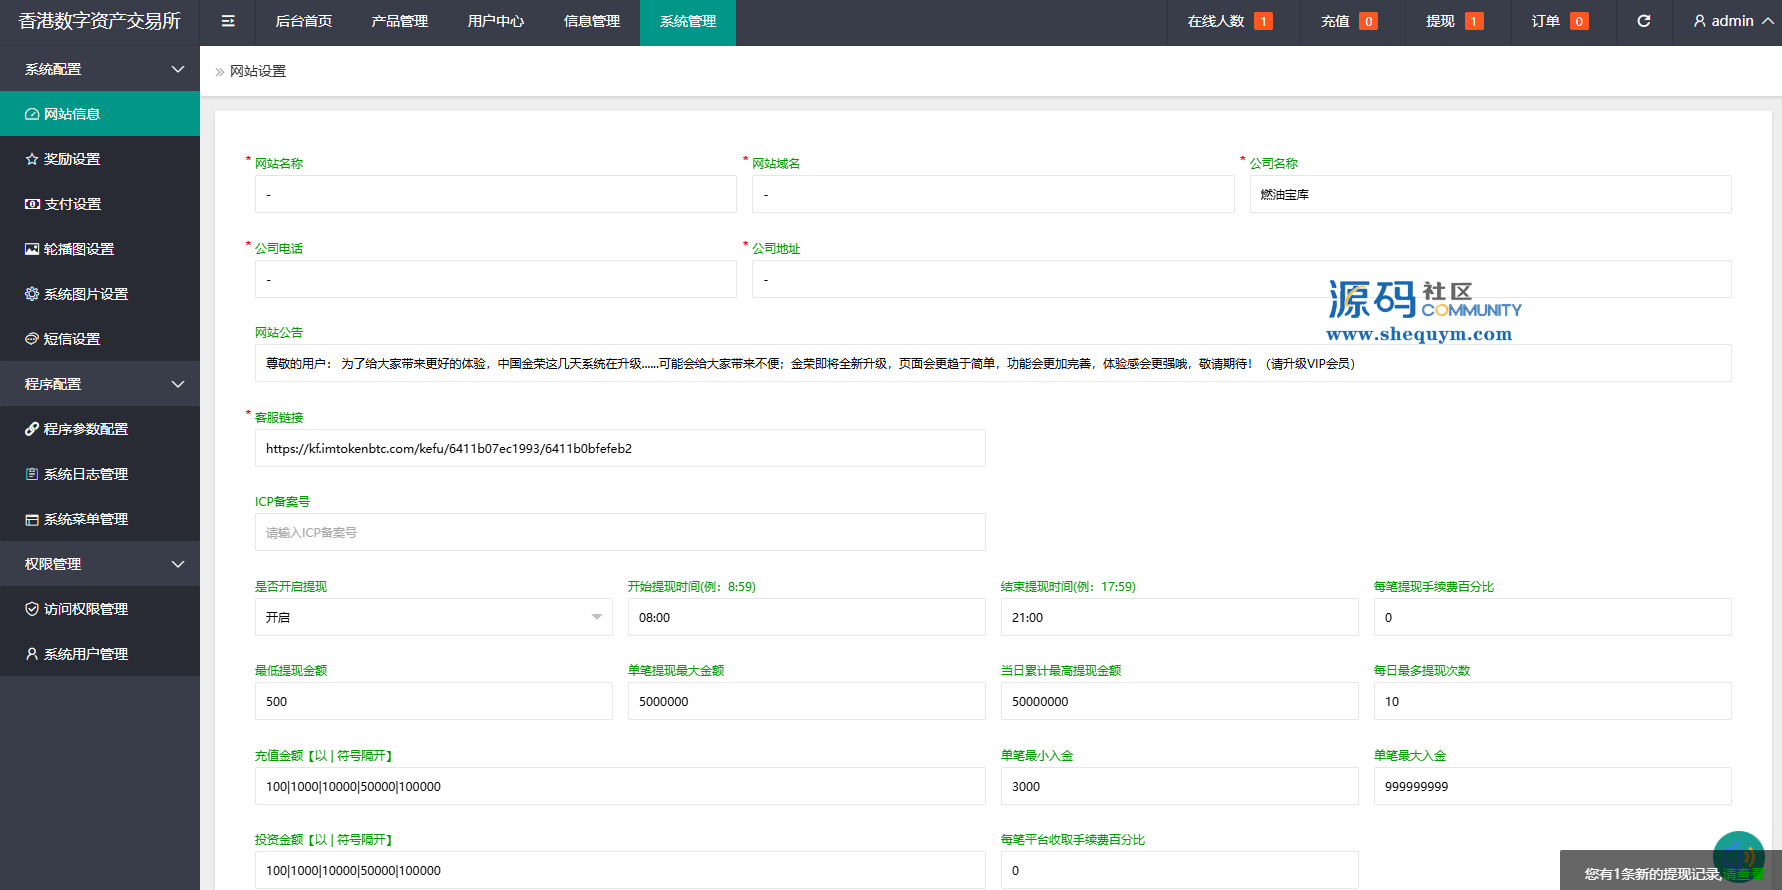Viewport: 1782px width, 890px height.
Task: Open 系统日志管理 in the sidebar
Action: pyautogui.click(x=85, y=474)
